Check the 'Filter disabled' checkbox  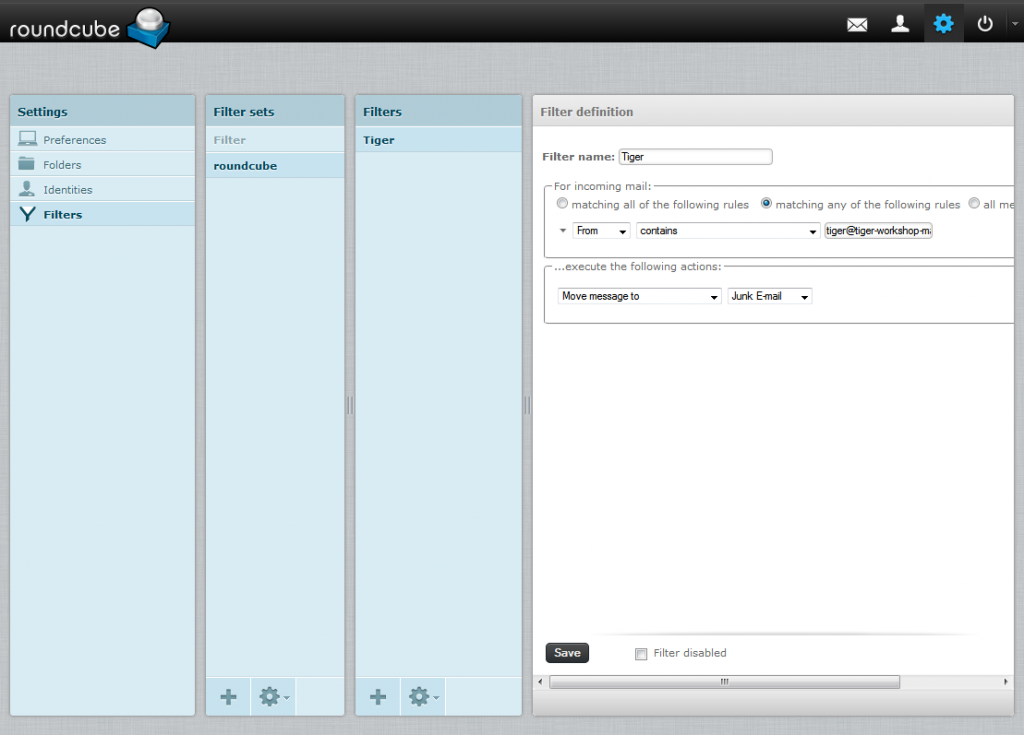point(640,653)
